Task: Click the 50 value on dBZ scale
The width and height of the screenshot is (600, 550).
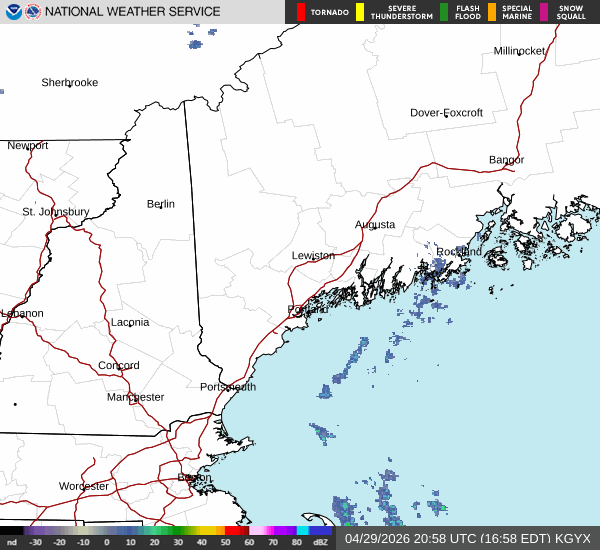Action: coord(225,542)
